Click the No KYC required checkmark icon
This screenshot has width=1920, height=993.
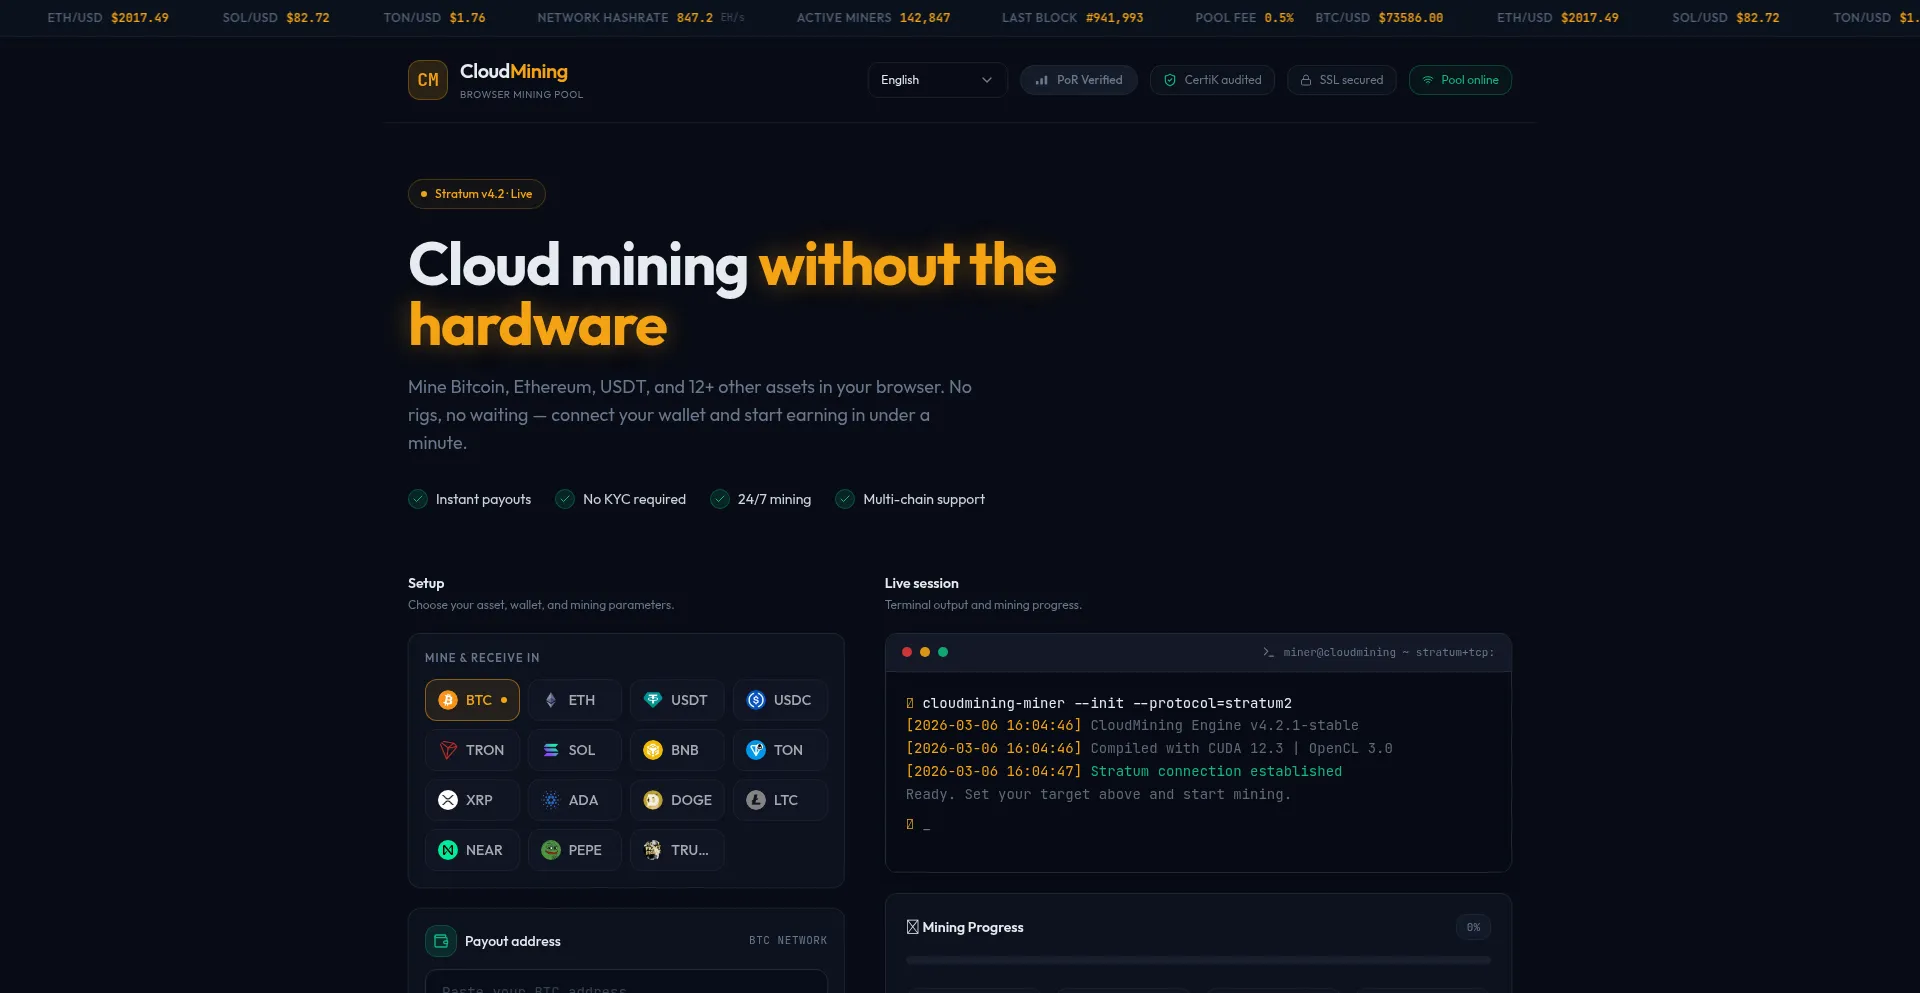(x=565, y=499)
